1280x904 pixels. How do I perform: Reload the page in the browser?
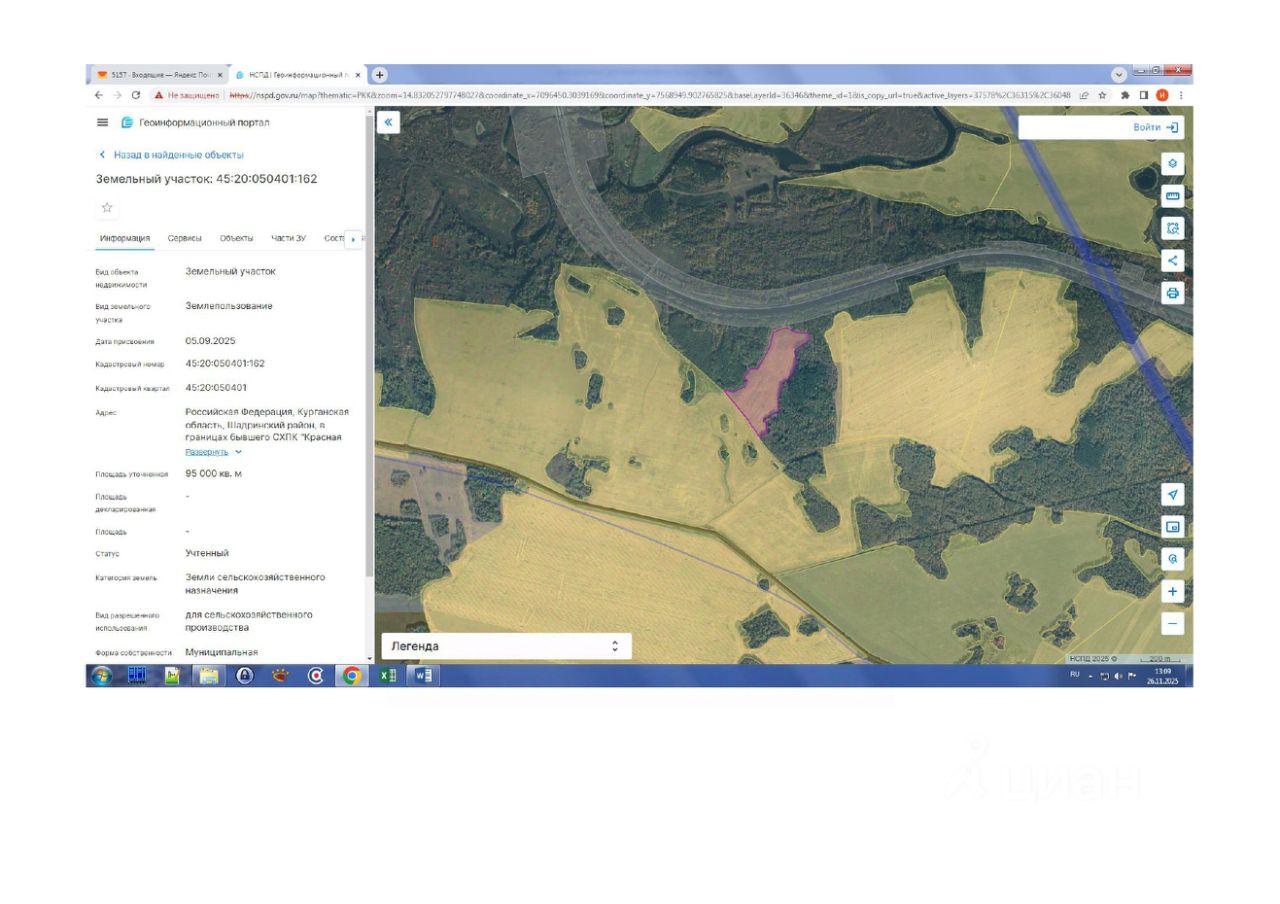[x=136, y=95]
